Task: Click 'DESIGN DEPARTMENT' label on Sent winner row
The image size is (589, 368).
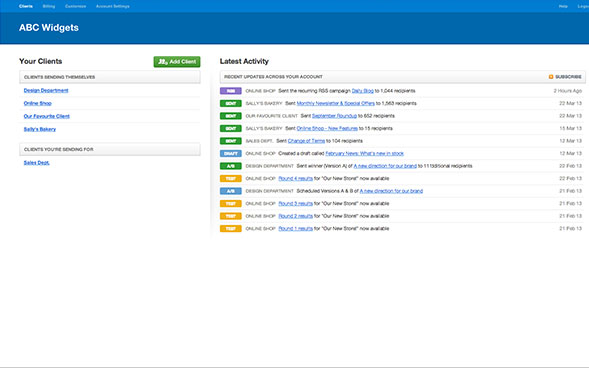Action: (x=269, y=166)
